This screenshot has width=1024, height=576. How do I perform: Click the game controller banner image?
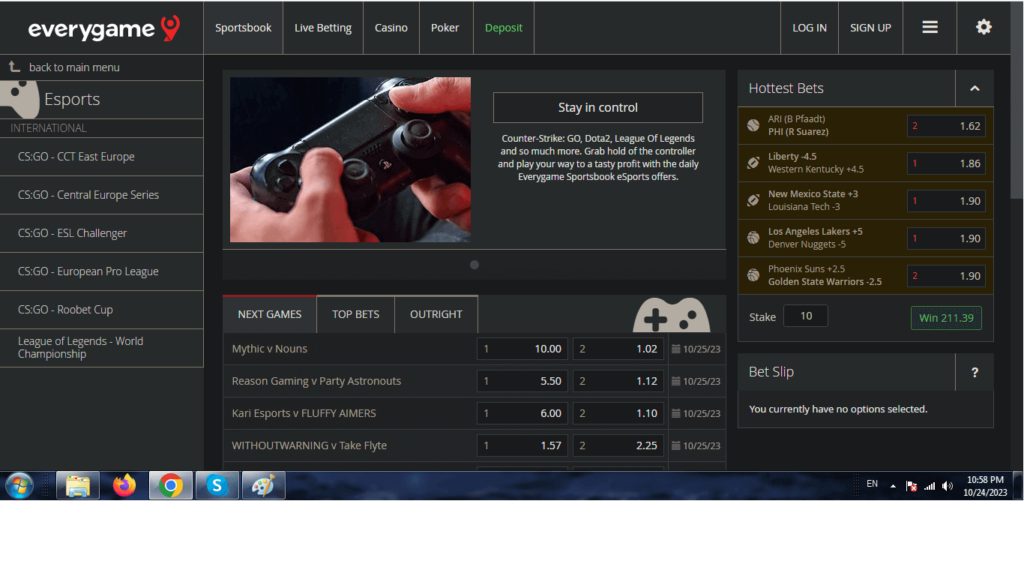pyautogui.click(x=350, y=159)
